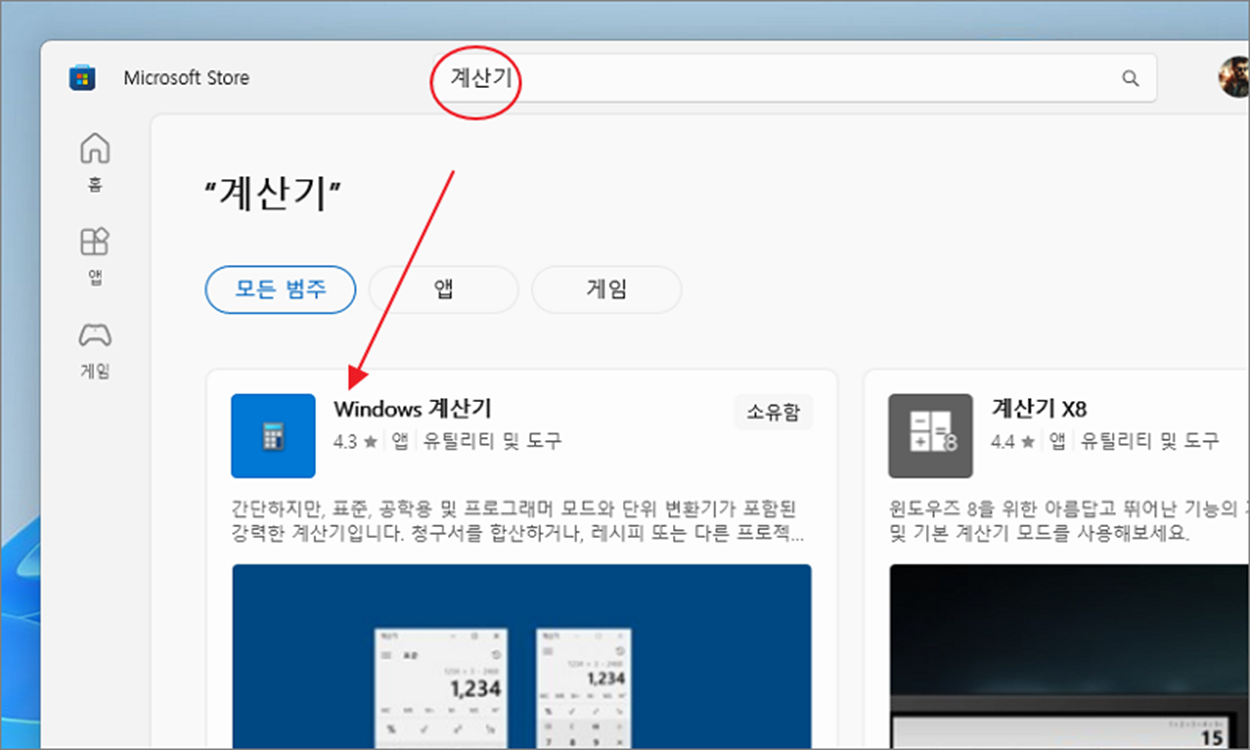This screenshot has height=750, width=1250.
Task: Open the Windows 계산기 title
Action: click(412, 409)
